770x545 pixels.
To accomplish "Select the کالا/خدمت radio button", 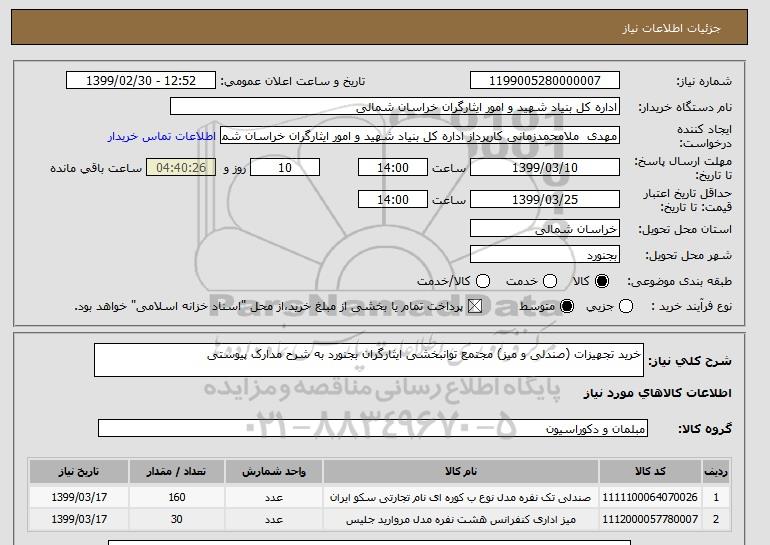I will [x=483, y=281].
